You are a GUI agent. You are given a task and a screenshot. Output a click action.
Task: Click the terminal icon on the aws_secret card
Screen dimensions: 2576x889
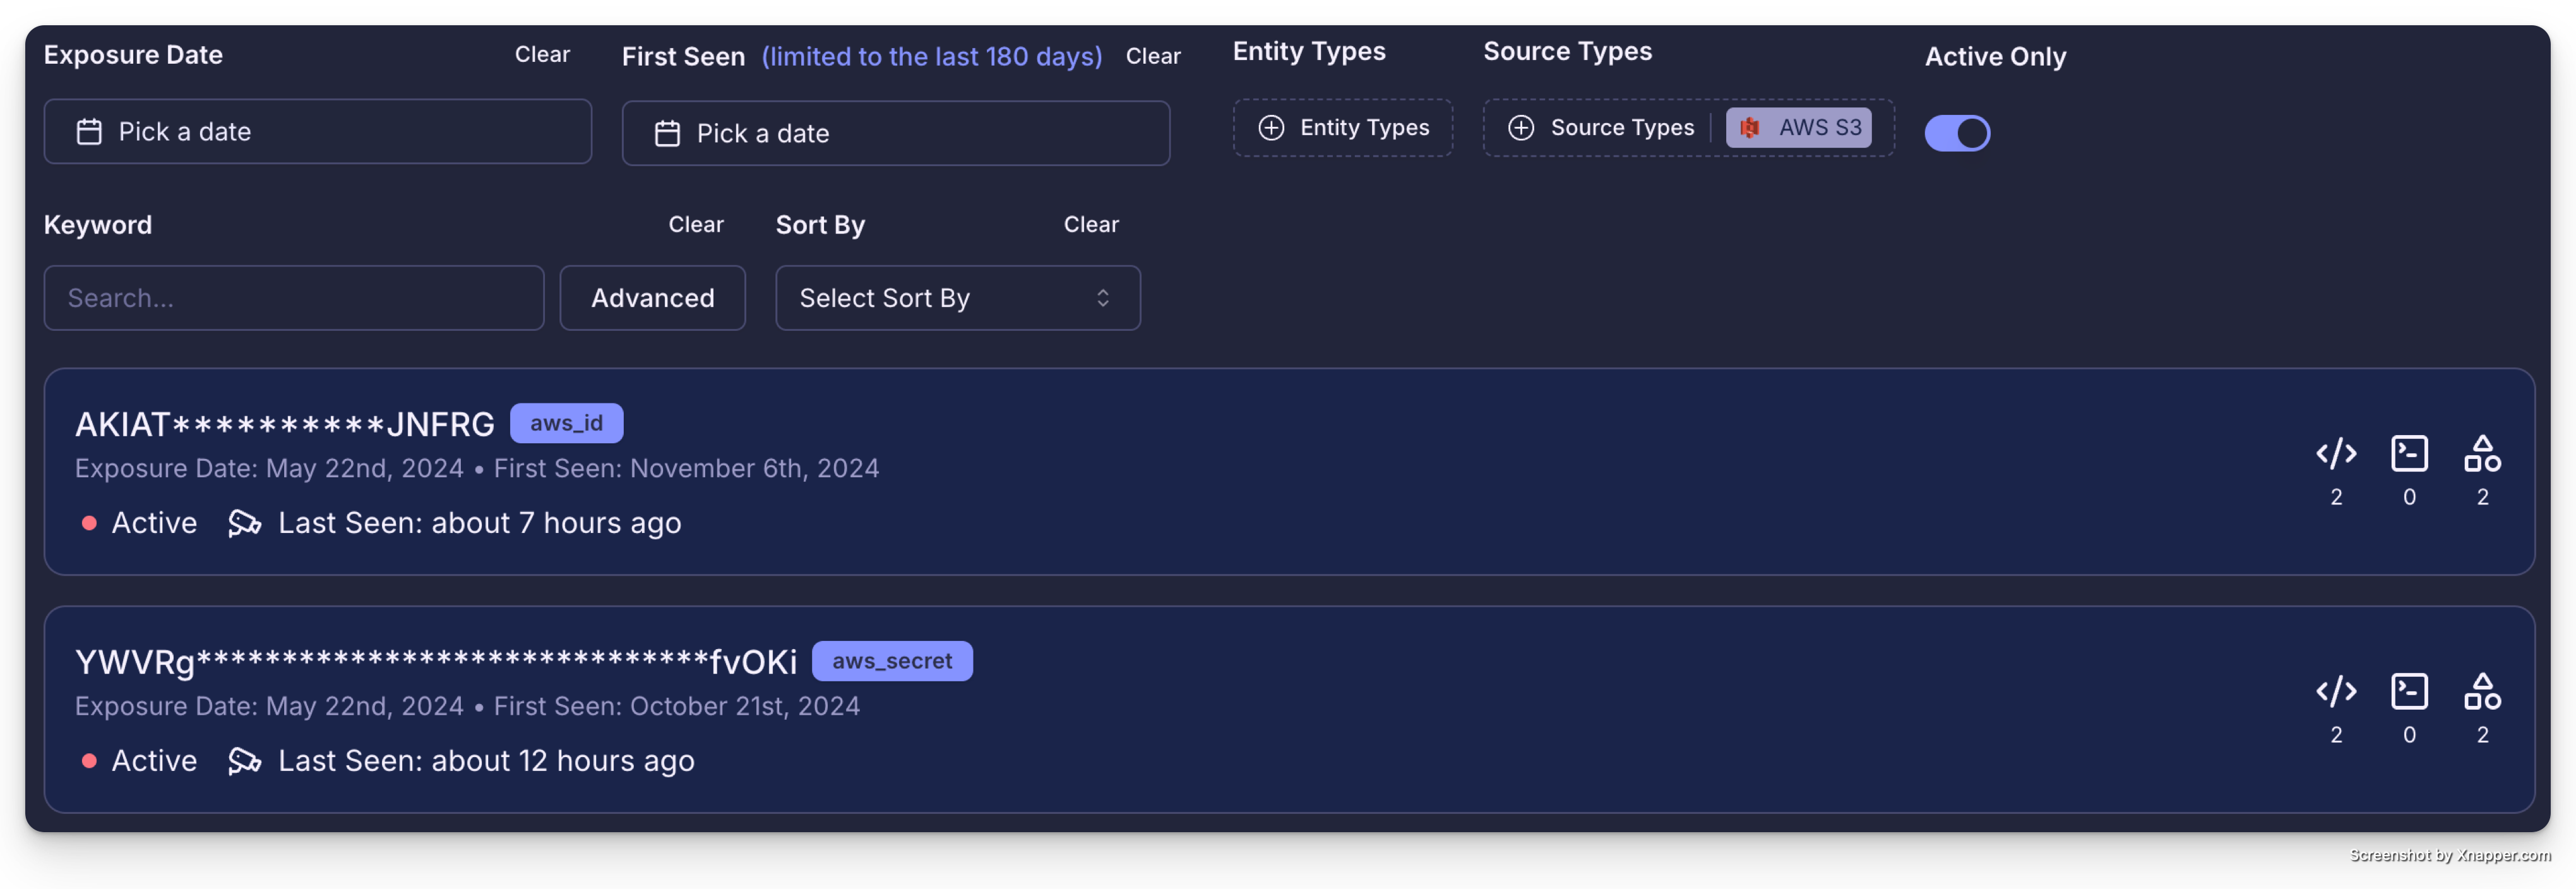point(2410,691)
